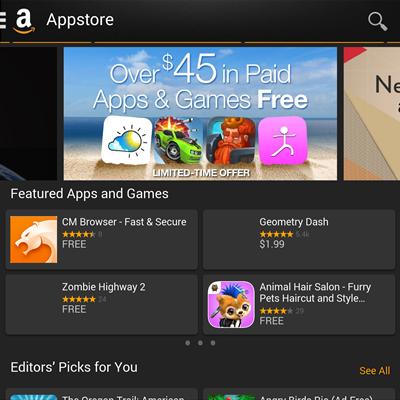Screen dimensions: 400x400
Task: Tap the Appstore title text
Action: coord(80,20)
